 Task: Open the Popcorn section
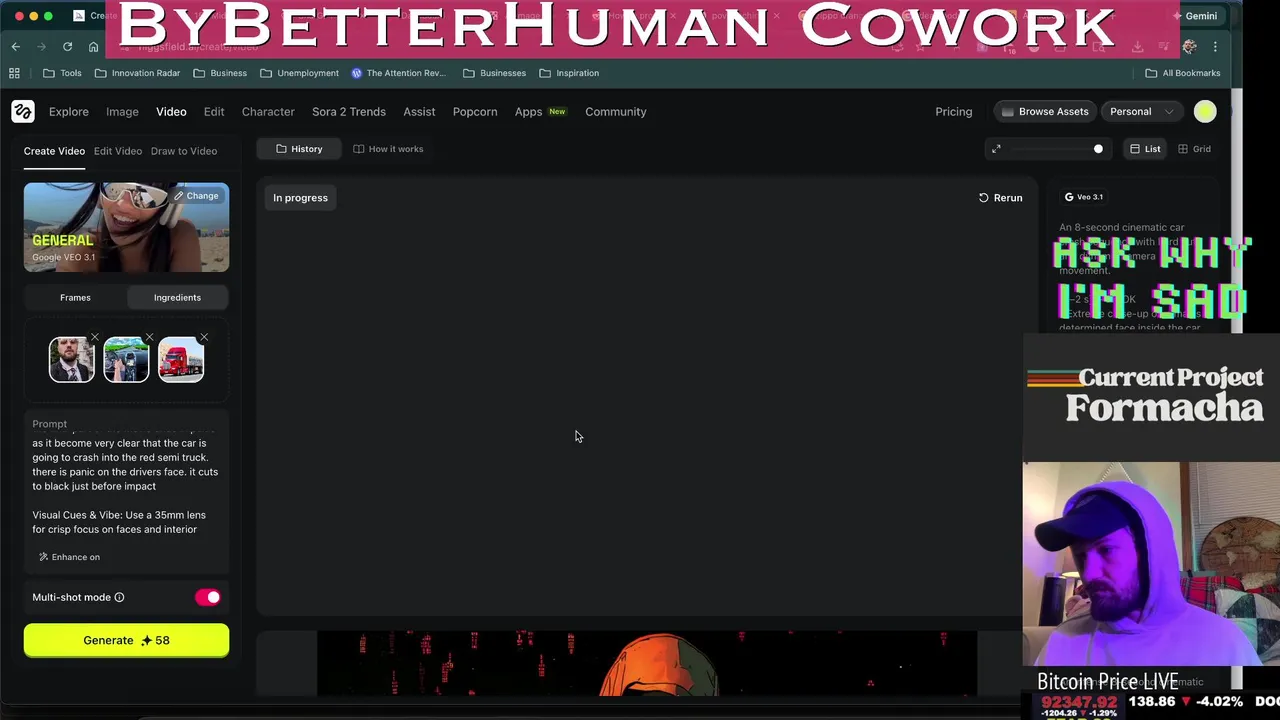(475, 112)
